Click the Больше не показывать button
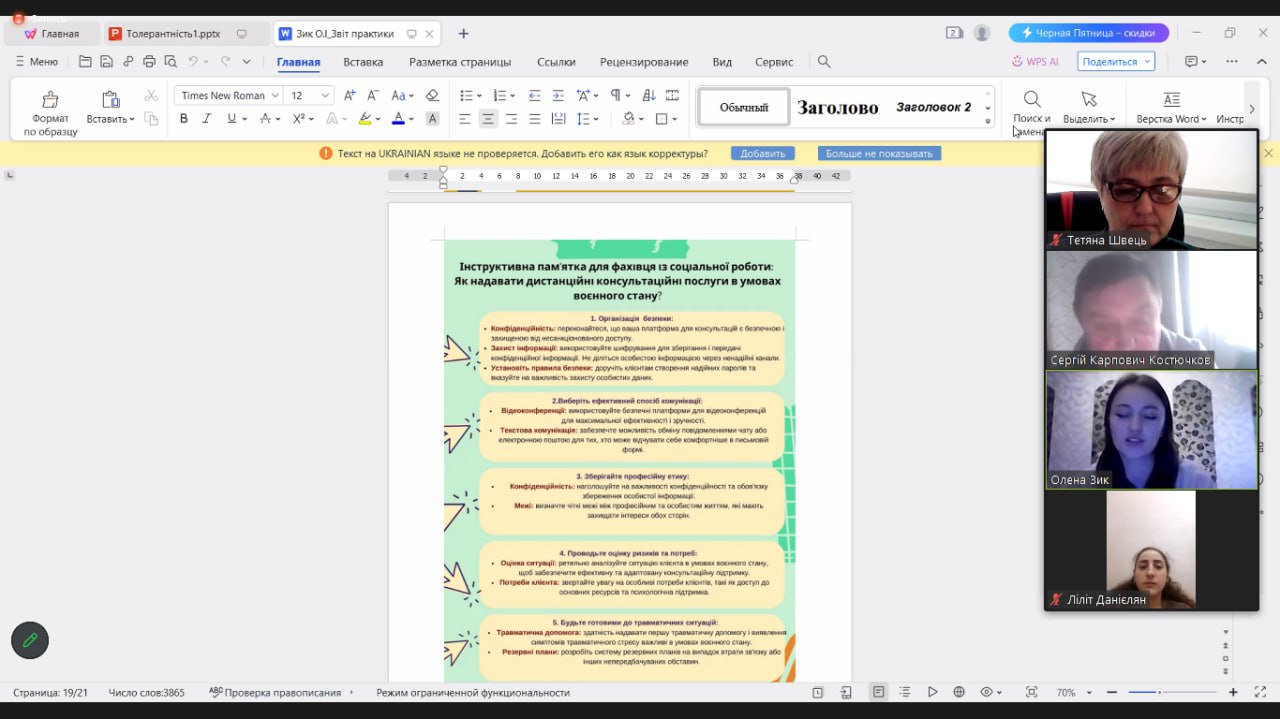This screenshot has height=719, width=1280. coord(879,153)
